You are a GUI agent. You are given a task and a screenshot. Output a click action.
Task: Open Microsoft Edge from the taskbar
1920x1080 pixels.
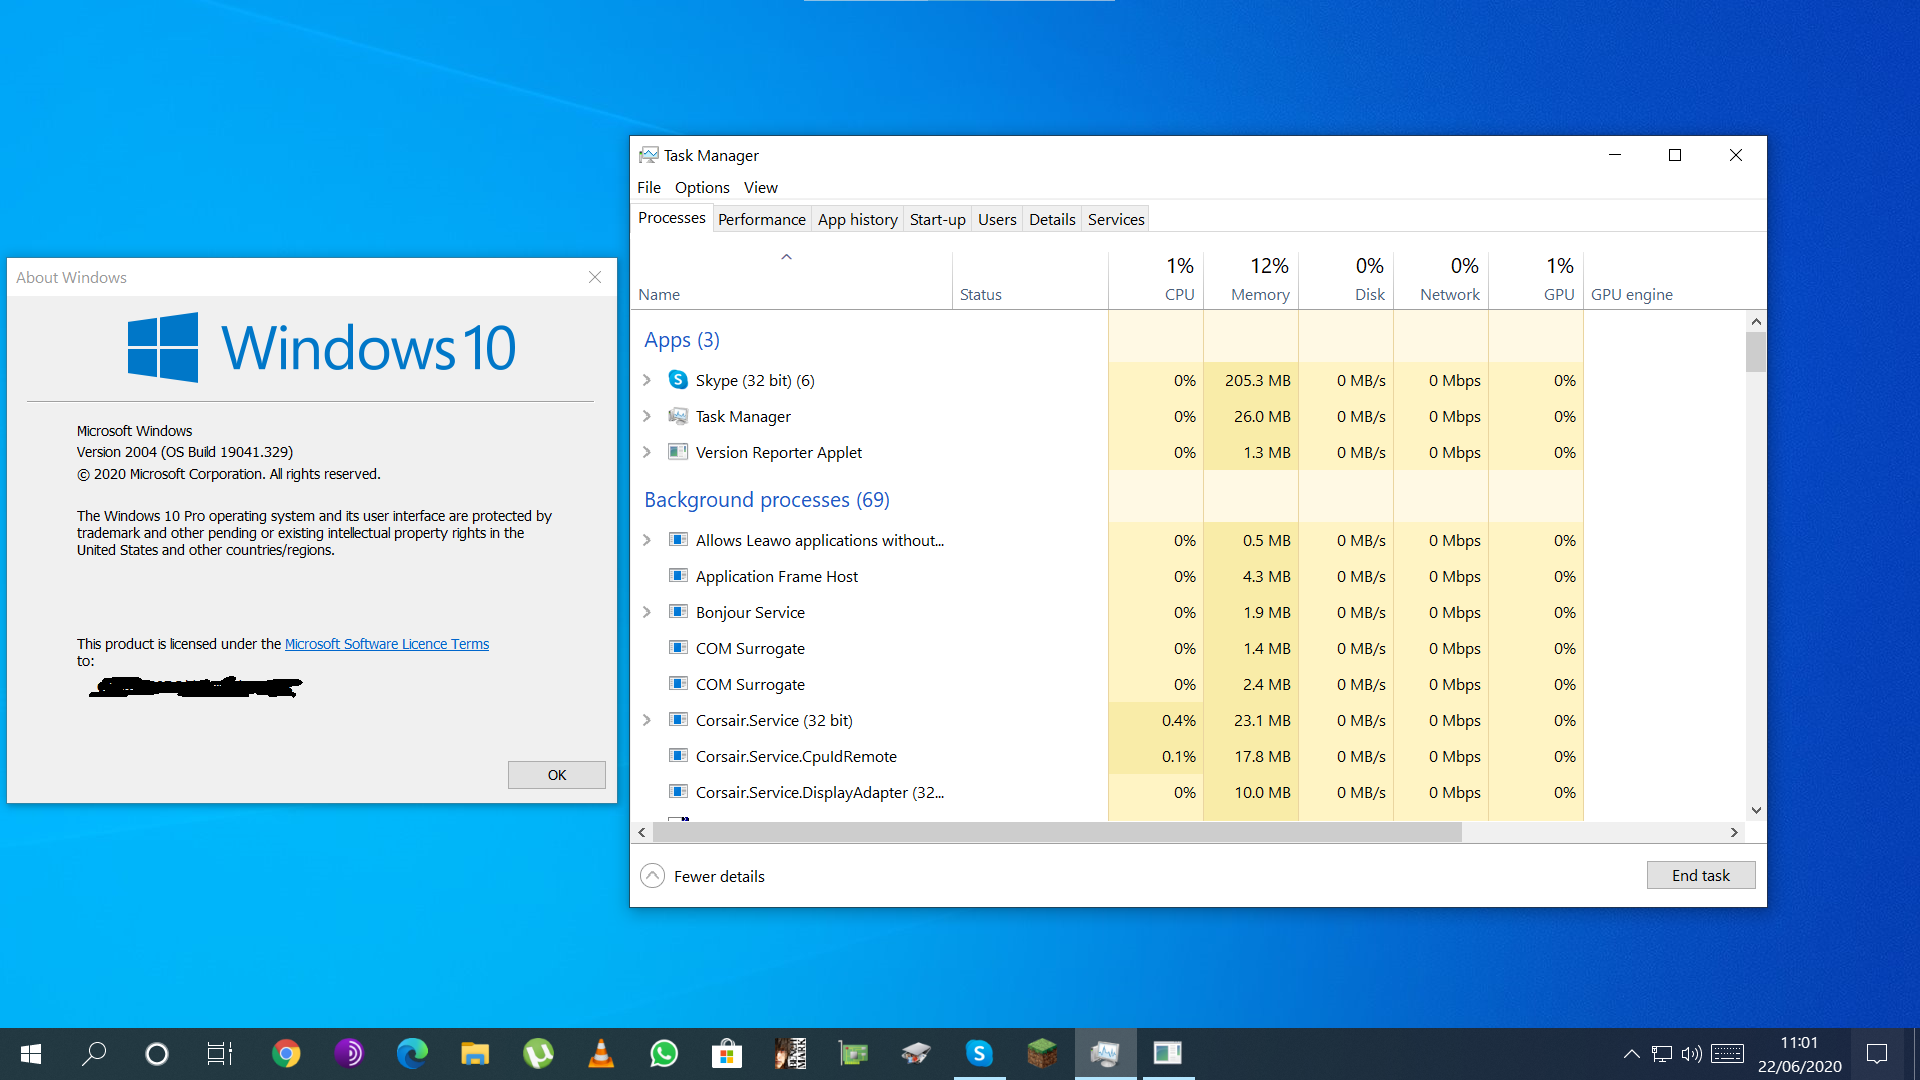tap(412, 1054)
